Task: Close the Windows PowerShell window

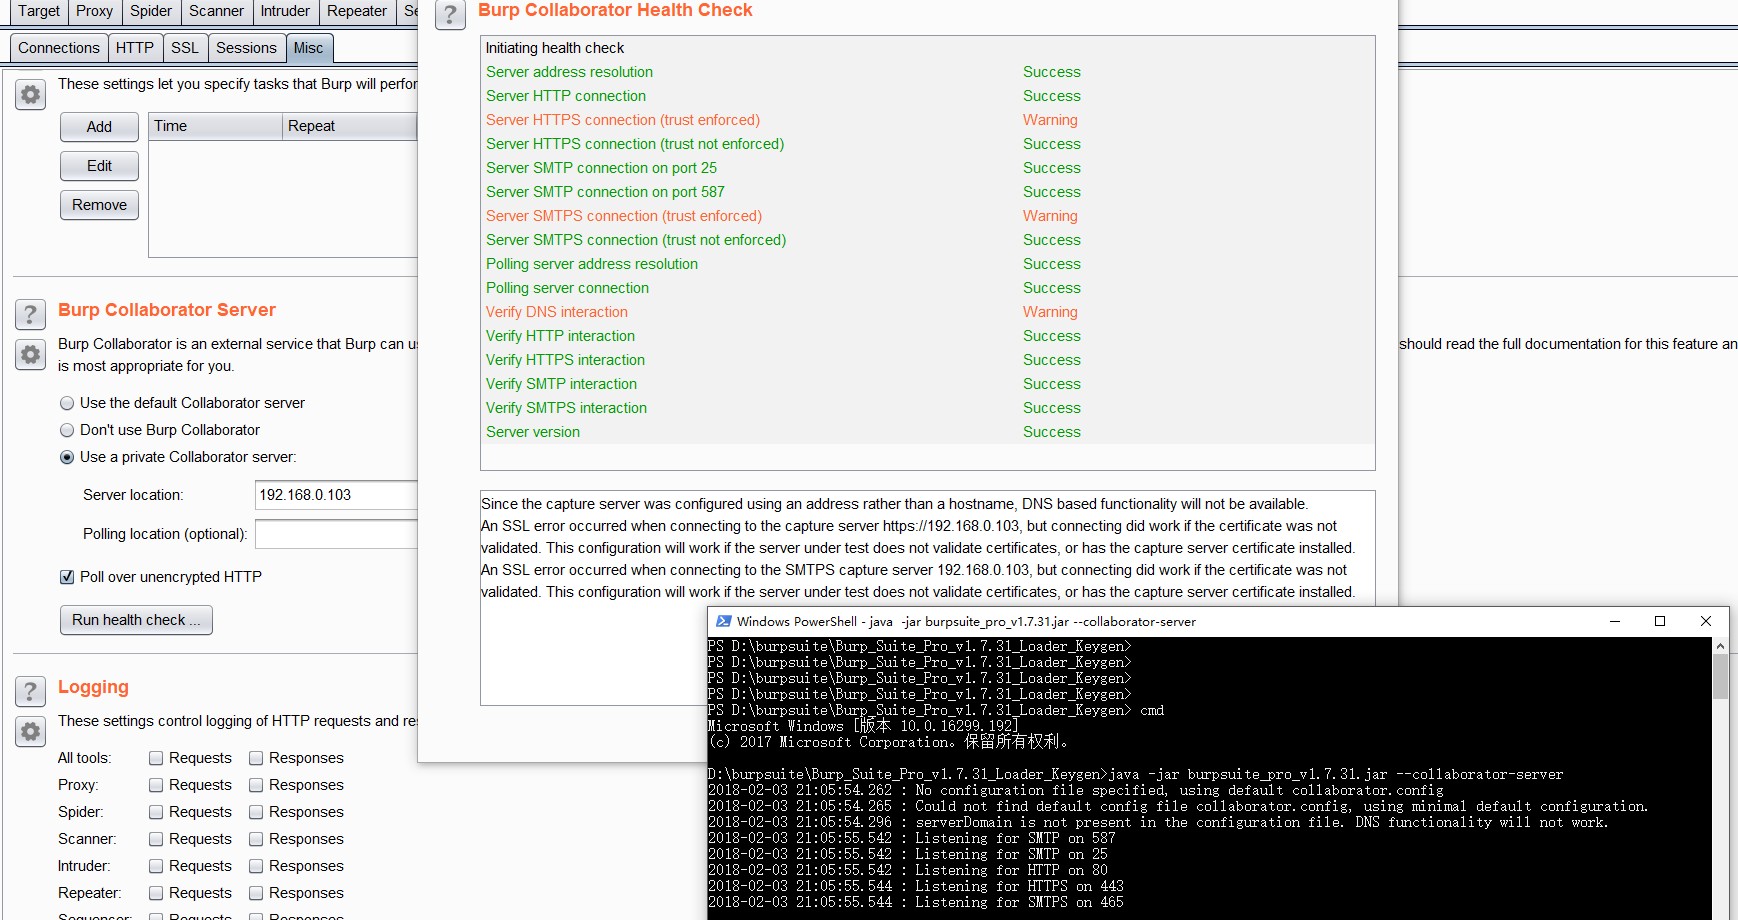Action: point(1706,621)
